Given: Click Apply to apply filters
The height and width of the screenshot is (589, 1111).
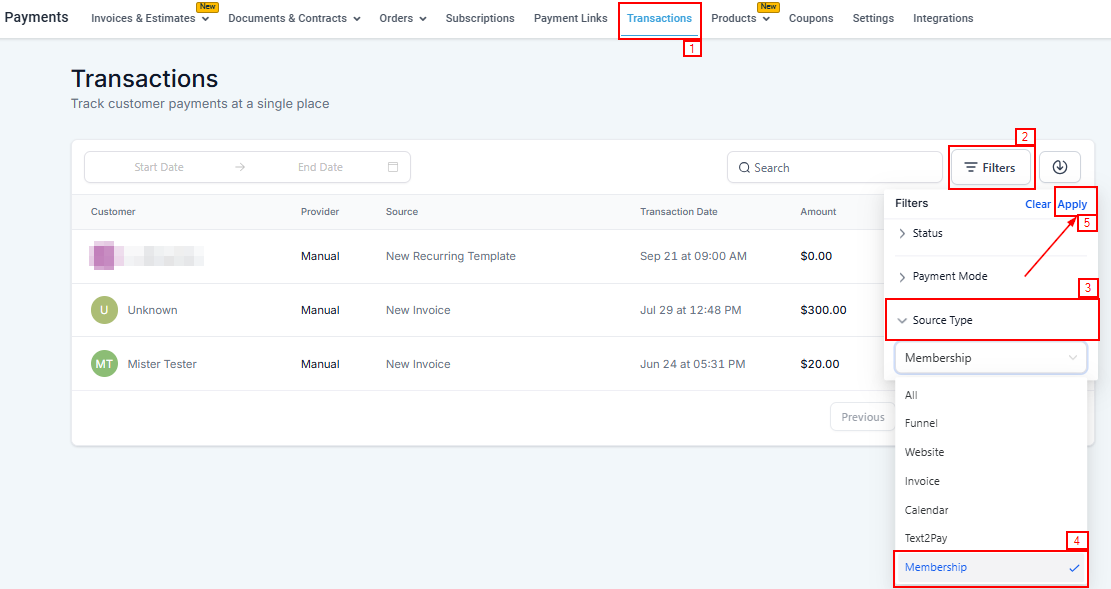Looking at the screenshot, I should [1072, 204].
